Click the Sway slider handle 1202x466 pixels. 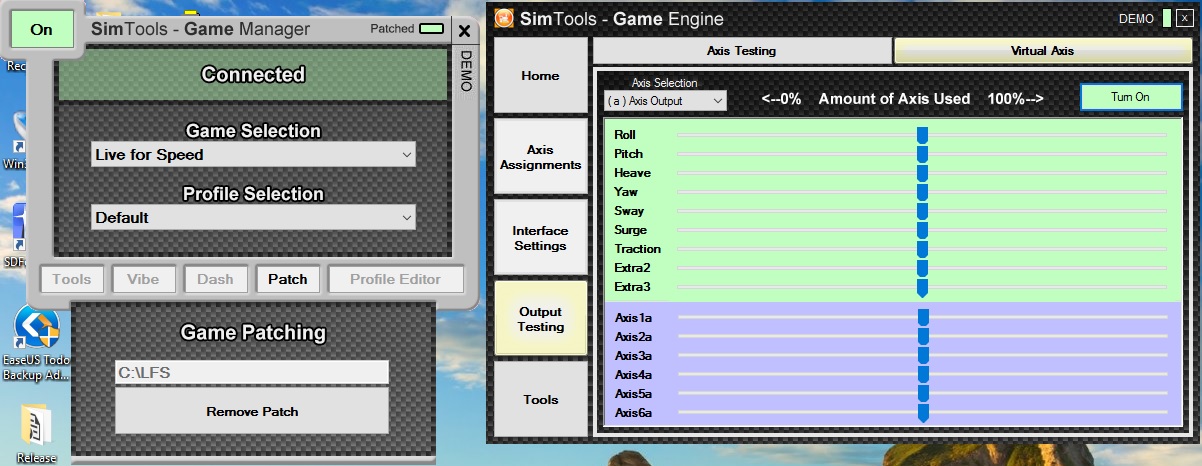(923, 211)
